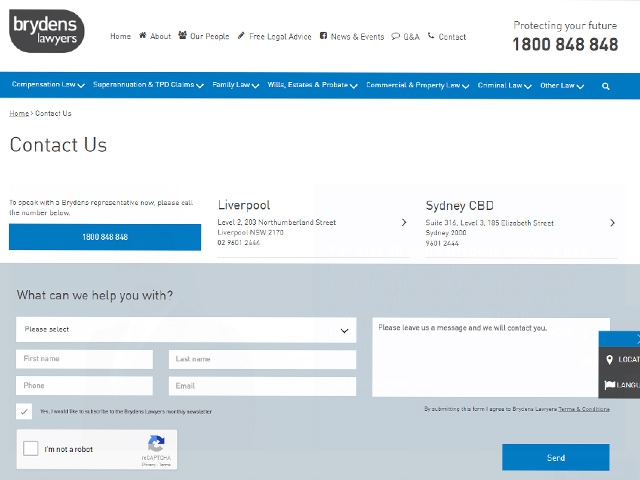This screenshot has height=480, width=640.
Task: Click the message text area
Action: 491,357
